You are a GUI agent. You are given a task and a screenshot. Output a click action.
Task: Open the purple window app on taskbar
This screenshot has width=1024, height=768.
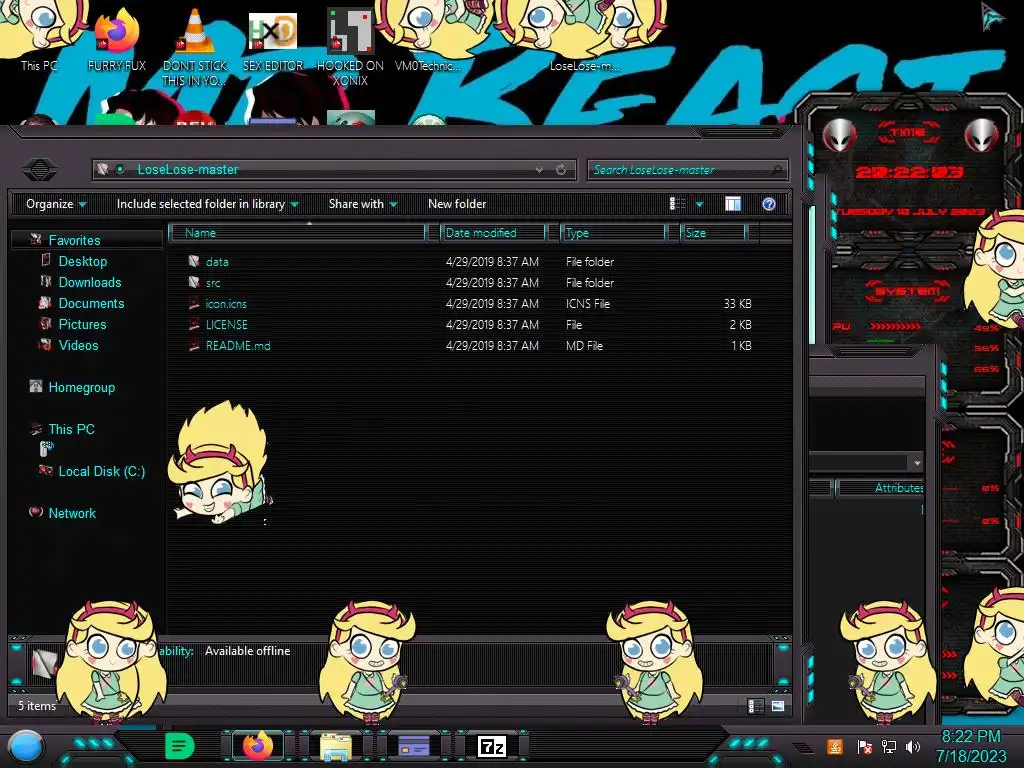coord(413,746)
